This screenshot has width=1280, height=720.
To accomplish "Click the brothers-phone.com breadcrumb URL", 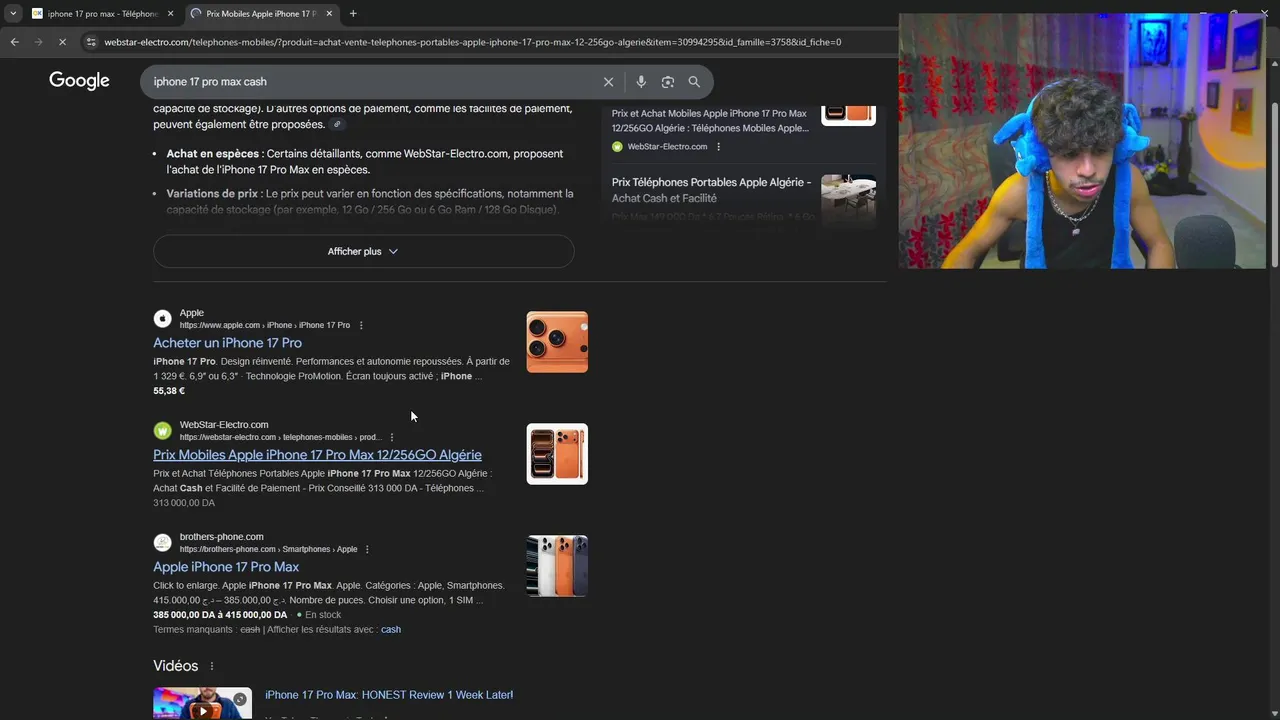I will coord(268,549).
